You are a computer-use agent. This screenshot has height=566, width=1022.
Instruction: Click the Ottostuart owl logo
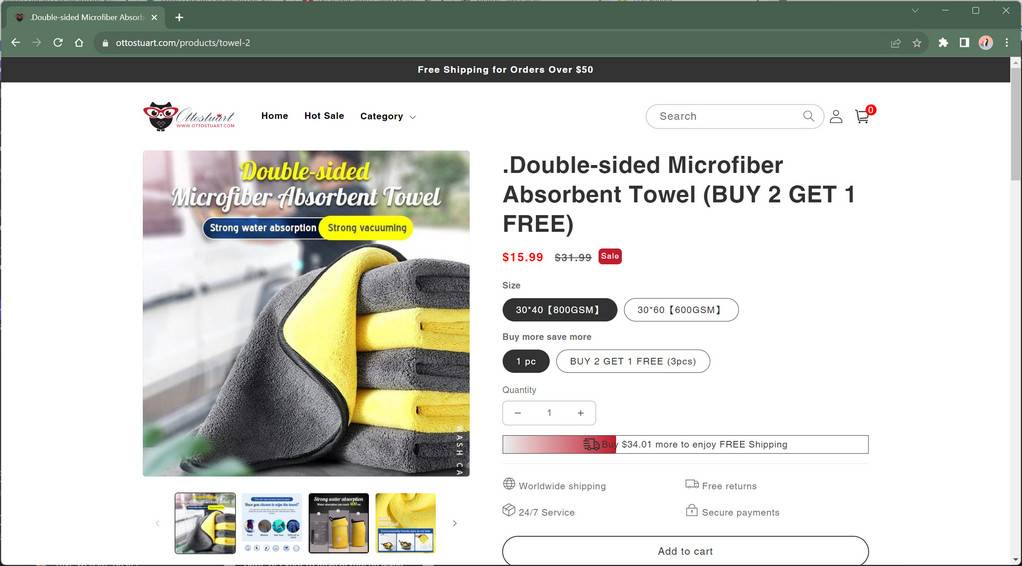[x=189, y=116]
